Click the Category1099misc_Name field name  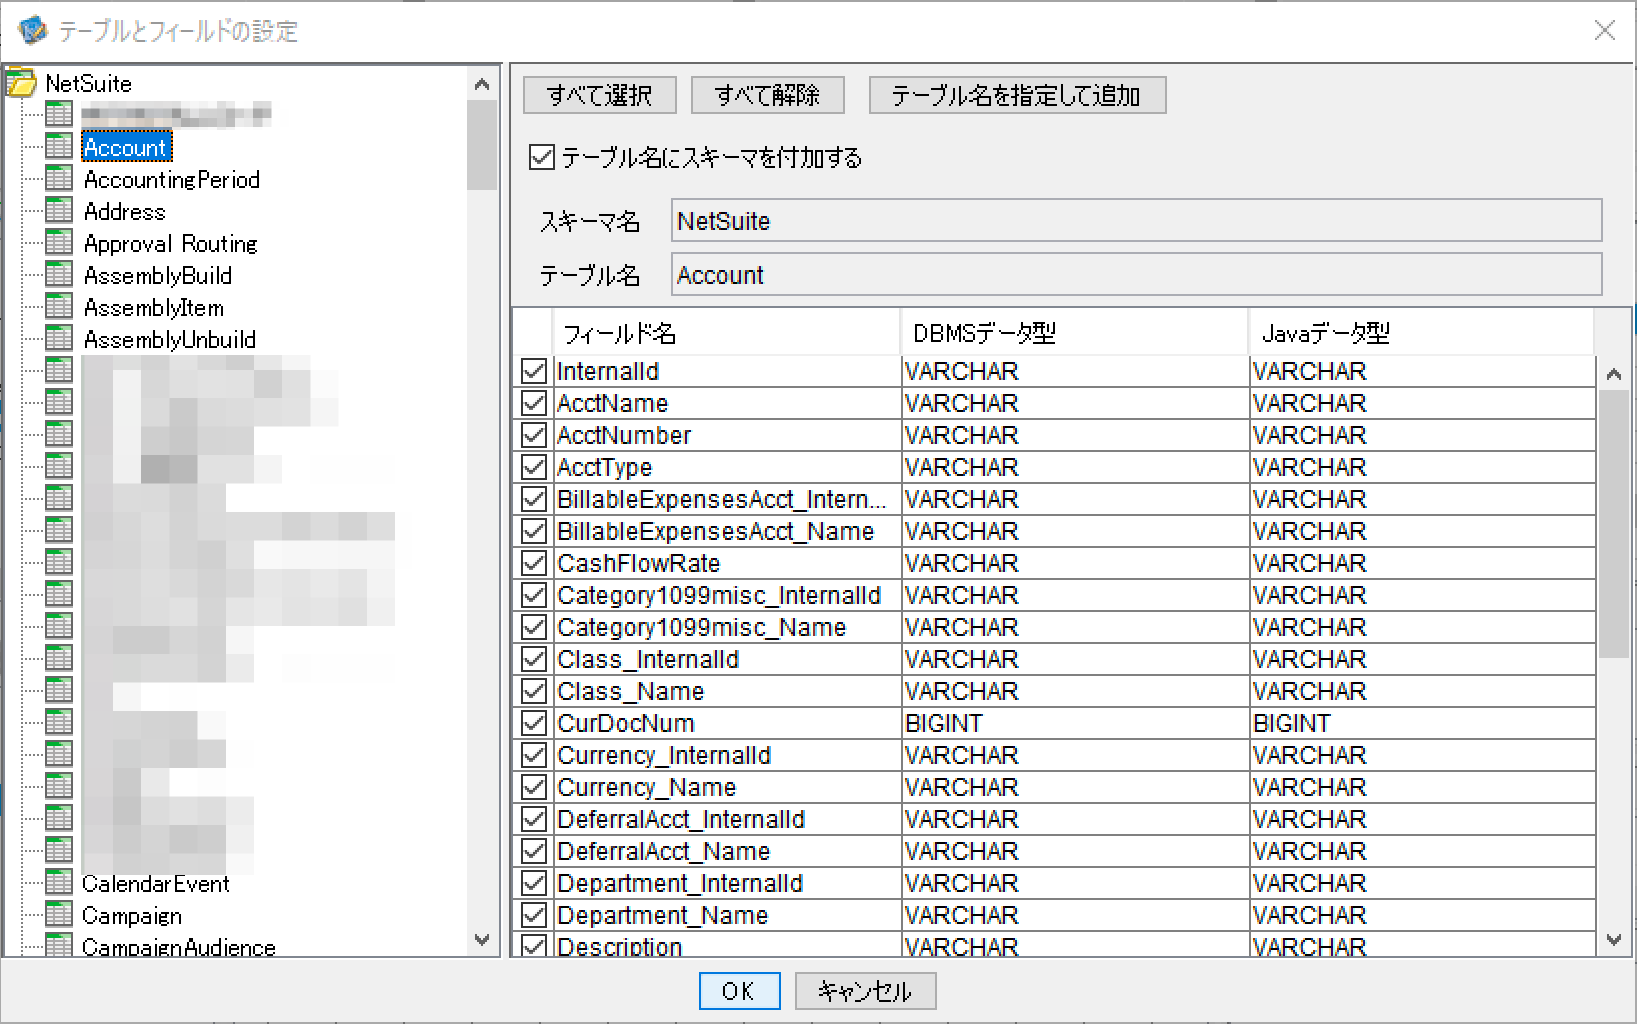tap(702, 627)
